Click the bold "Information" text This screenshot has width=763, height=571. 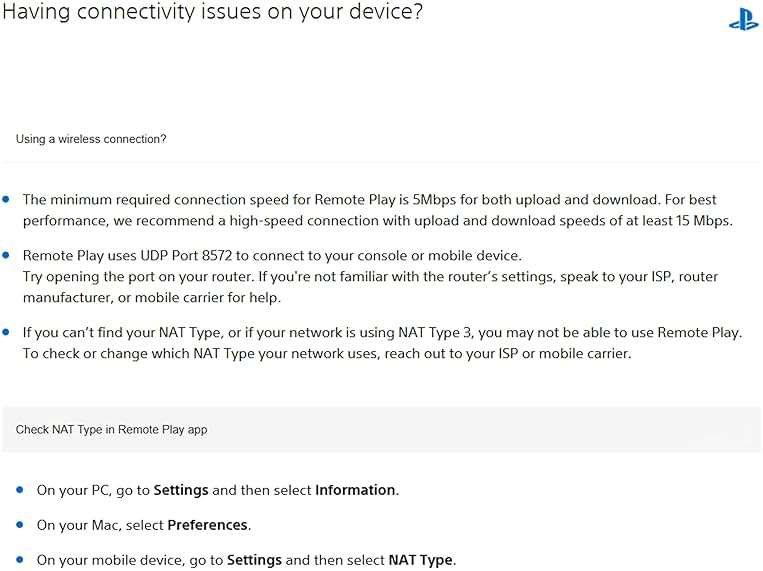[355, 490]
